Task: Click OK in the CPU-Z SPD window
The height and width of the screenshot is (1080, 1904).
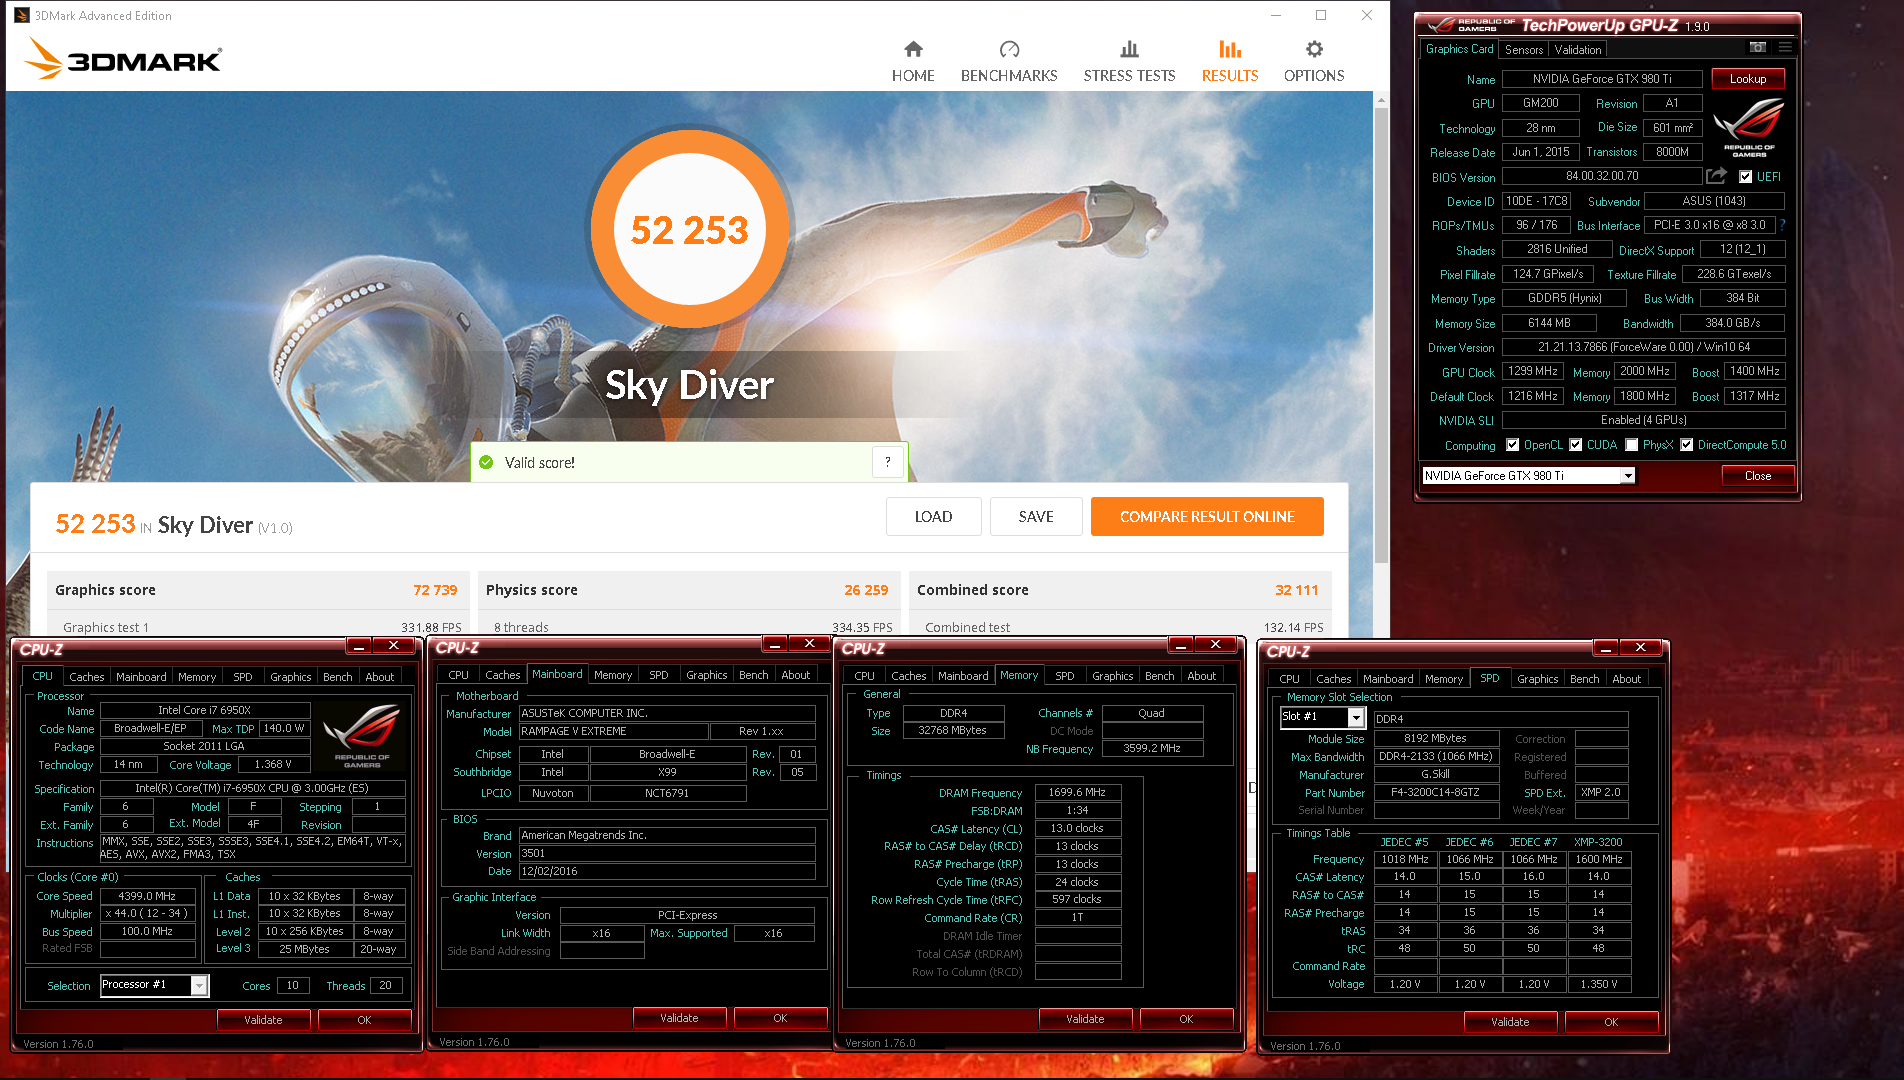Action: (x=1611, y=1022)
